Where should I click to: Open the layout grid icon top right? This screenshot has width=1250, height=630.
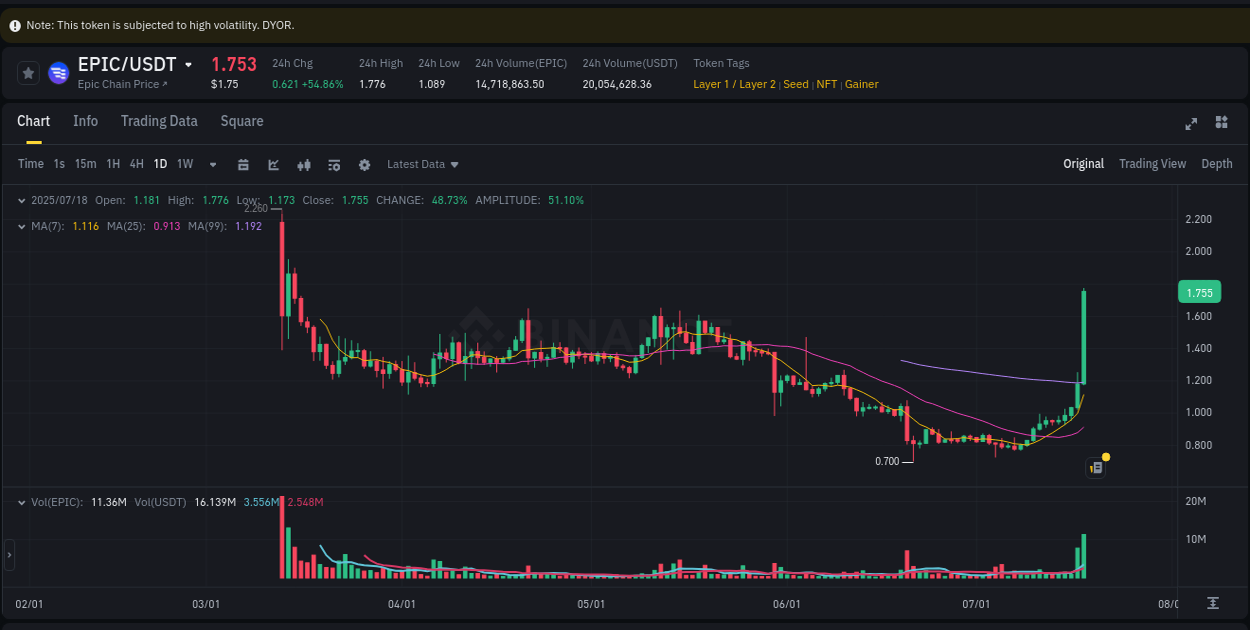pos(1221,123)
